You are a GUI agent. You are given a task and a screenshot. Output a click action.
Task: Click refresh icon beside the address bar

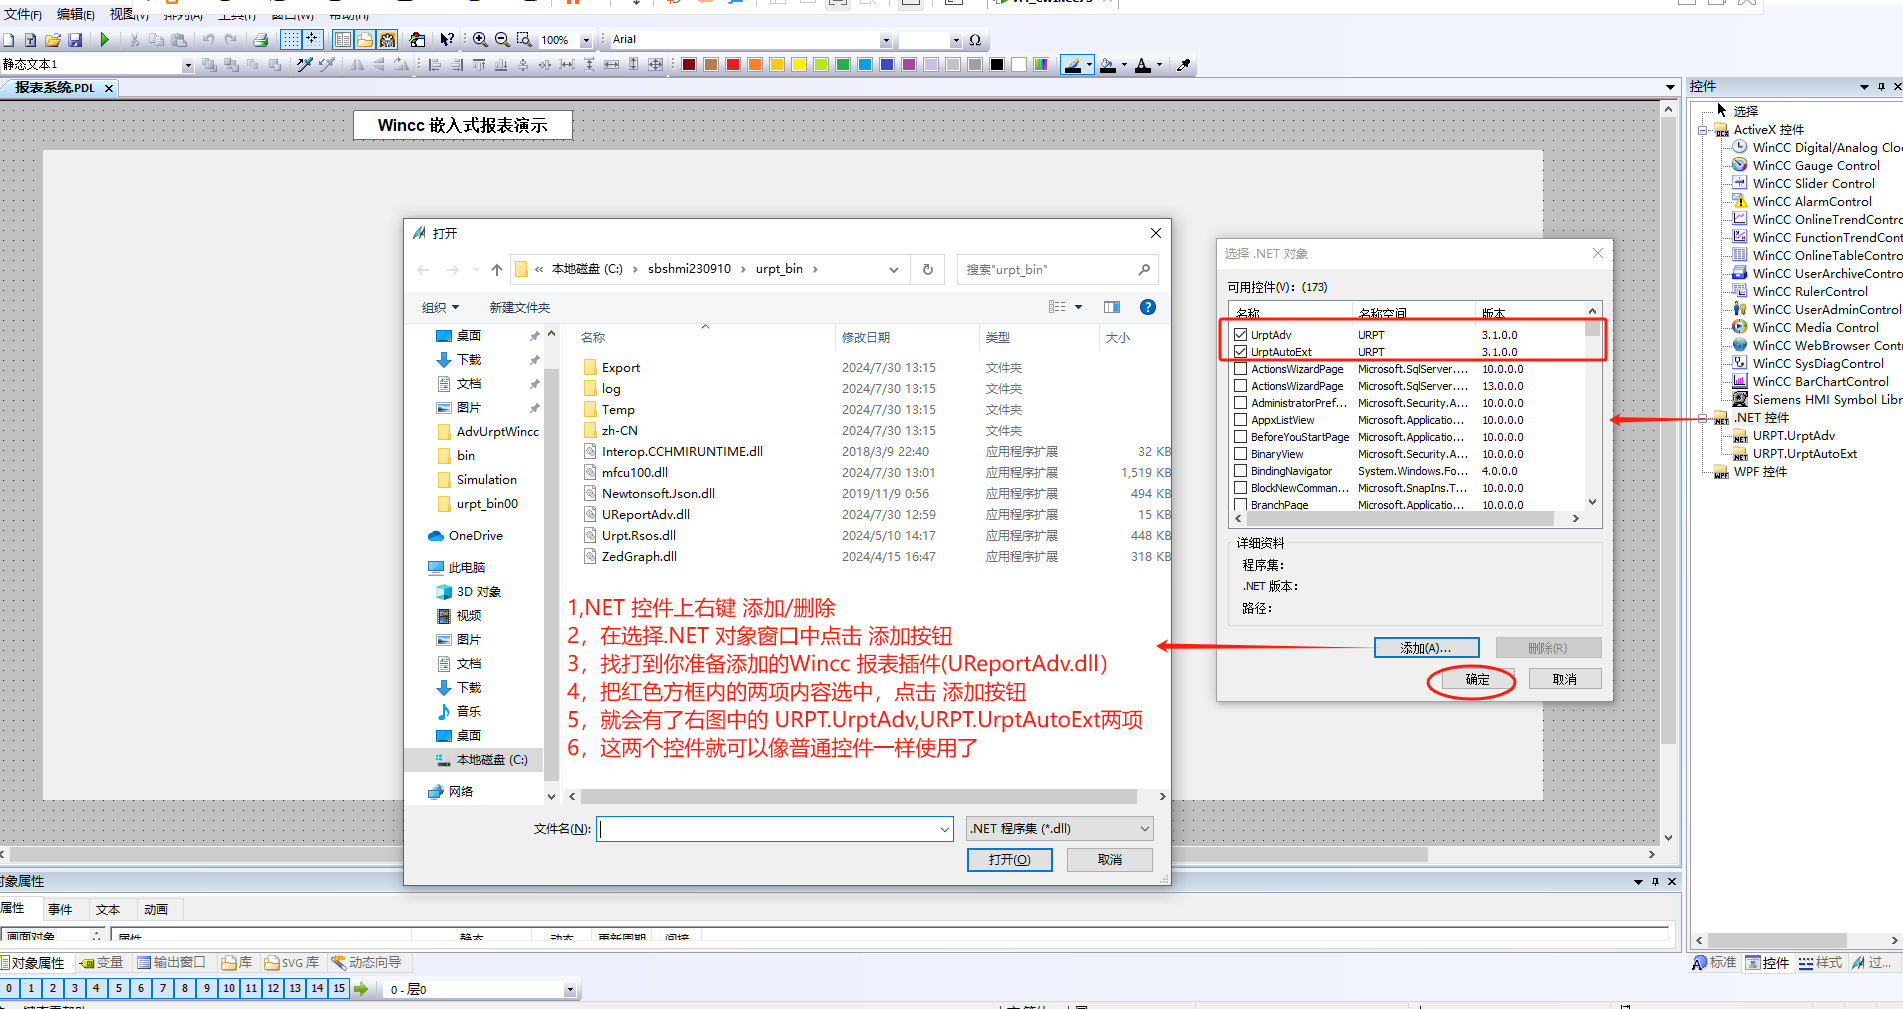pyautogui.click(x=928, y=269)
